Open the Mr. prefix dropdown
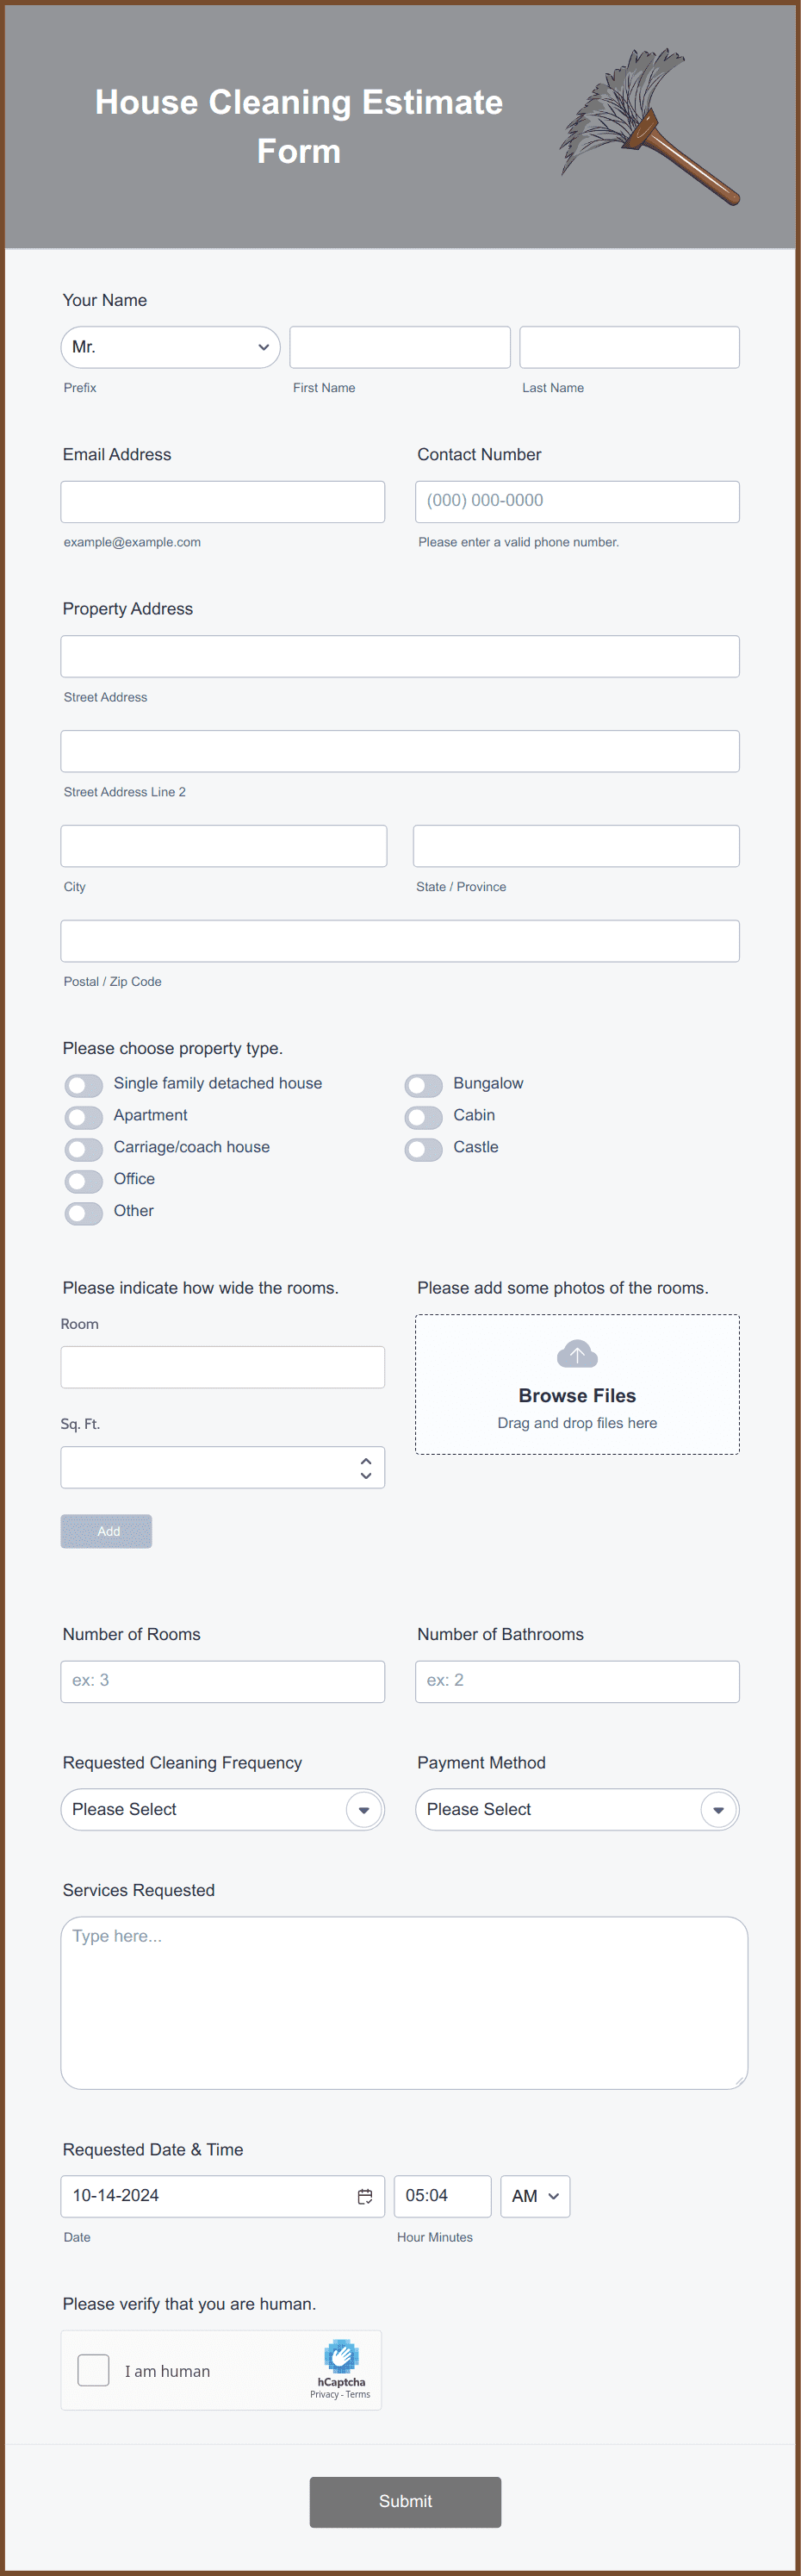801x2576 pixels. tap(170, 347)
